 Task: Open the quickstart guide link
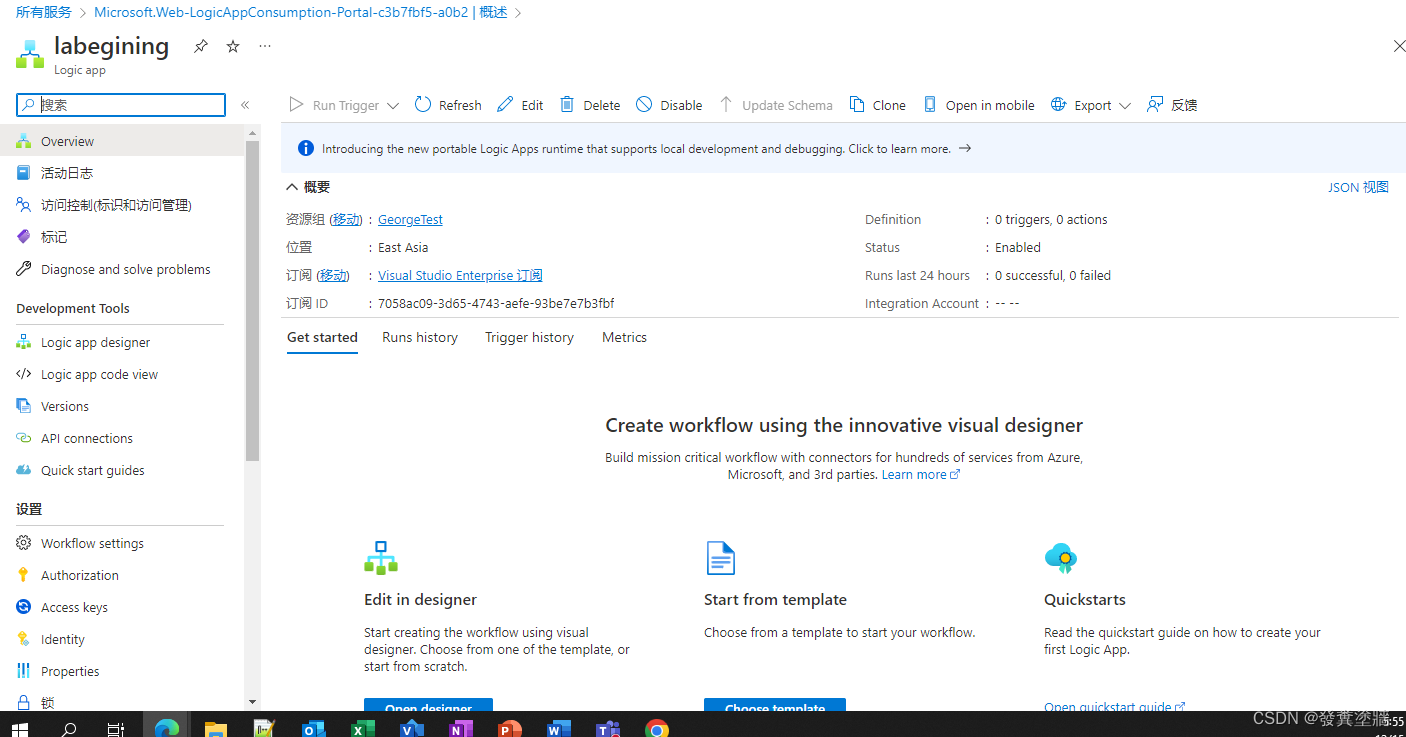[x=1114, y=706]
